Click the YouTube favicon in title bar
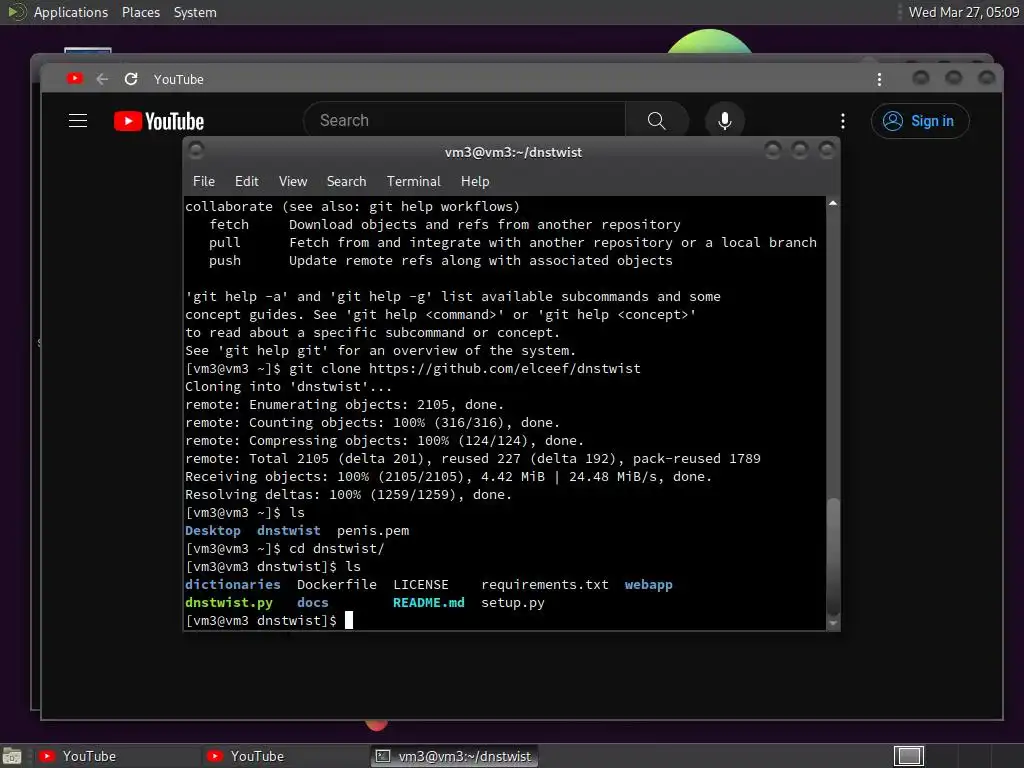Screen dimensions: 1024x768 click(x=74, y=78)
